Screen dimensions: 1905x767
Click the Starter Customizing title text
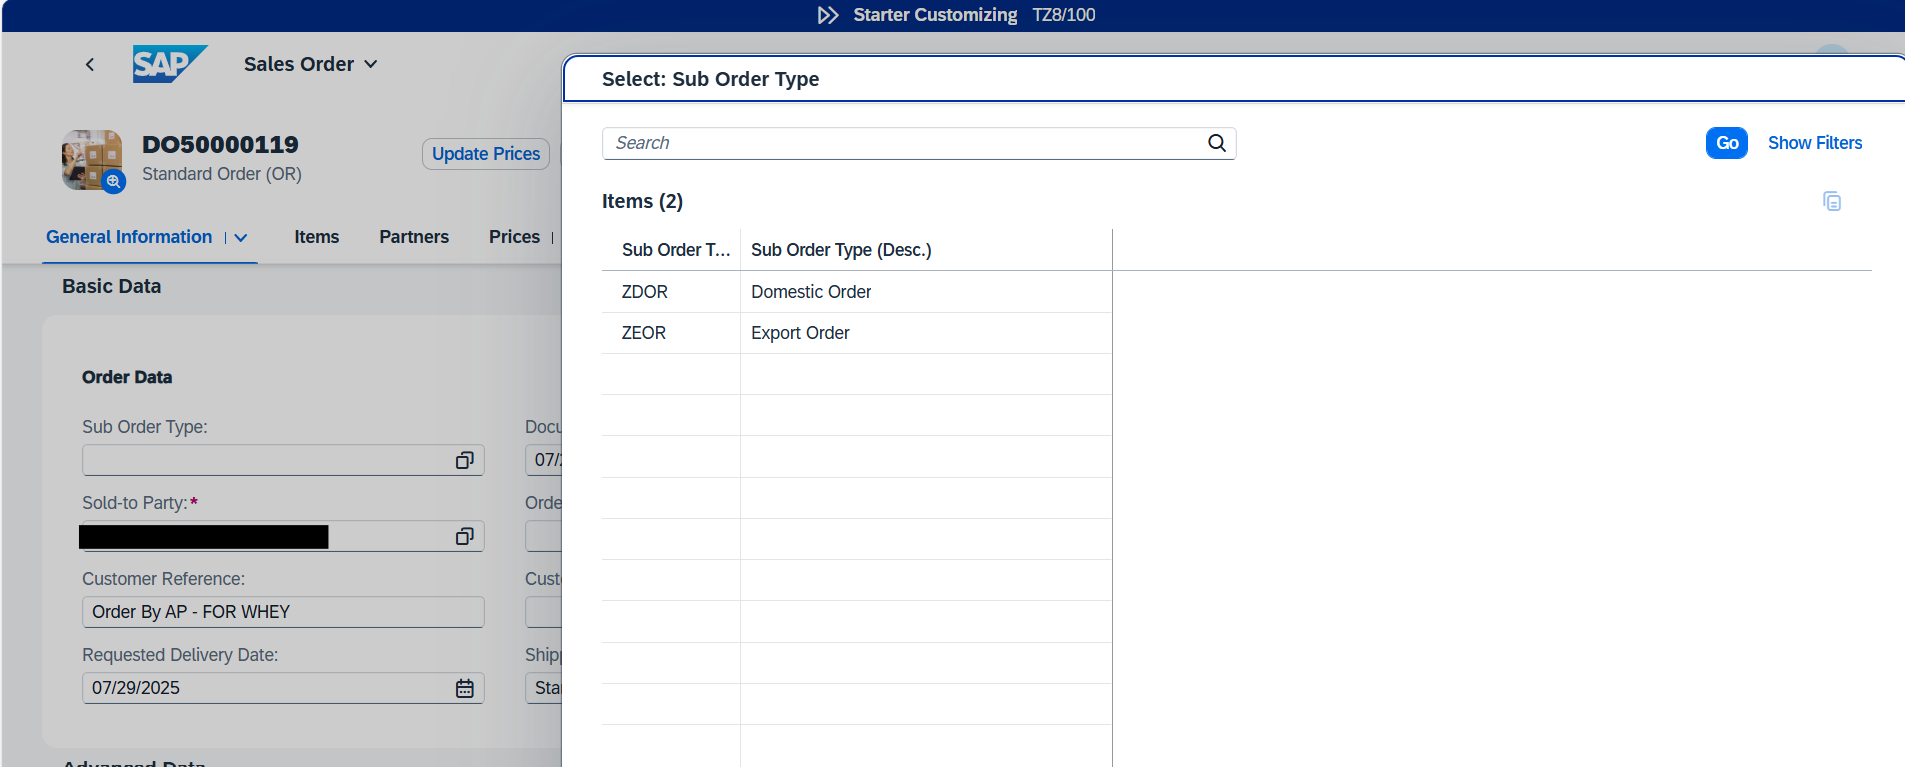coord(935,15)
